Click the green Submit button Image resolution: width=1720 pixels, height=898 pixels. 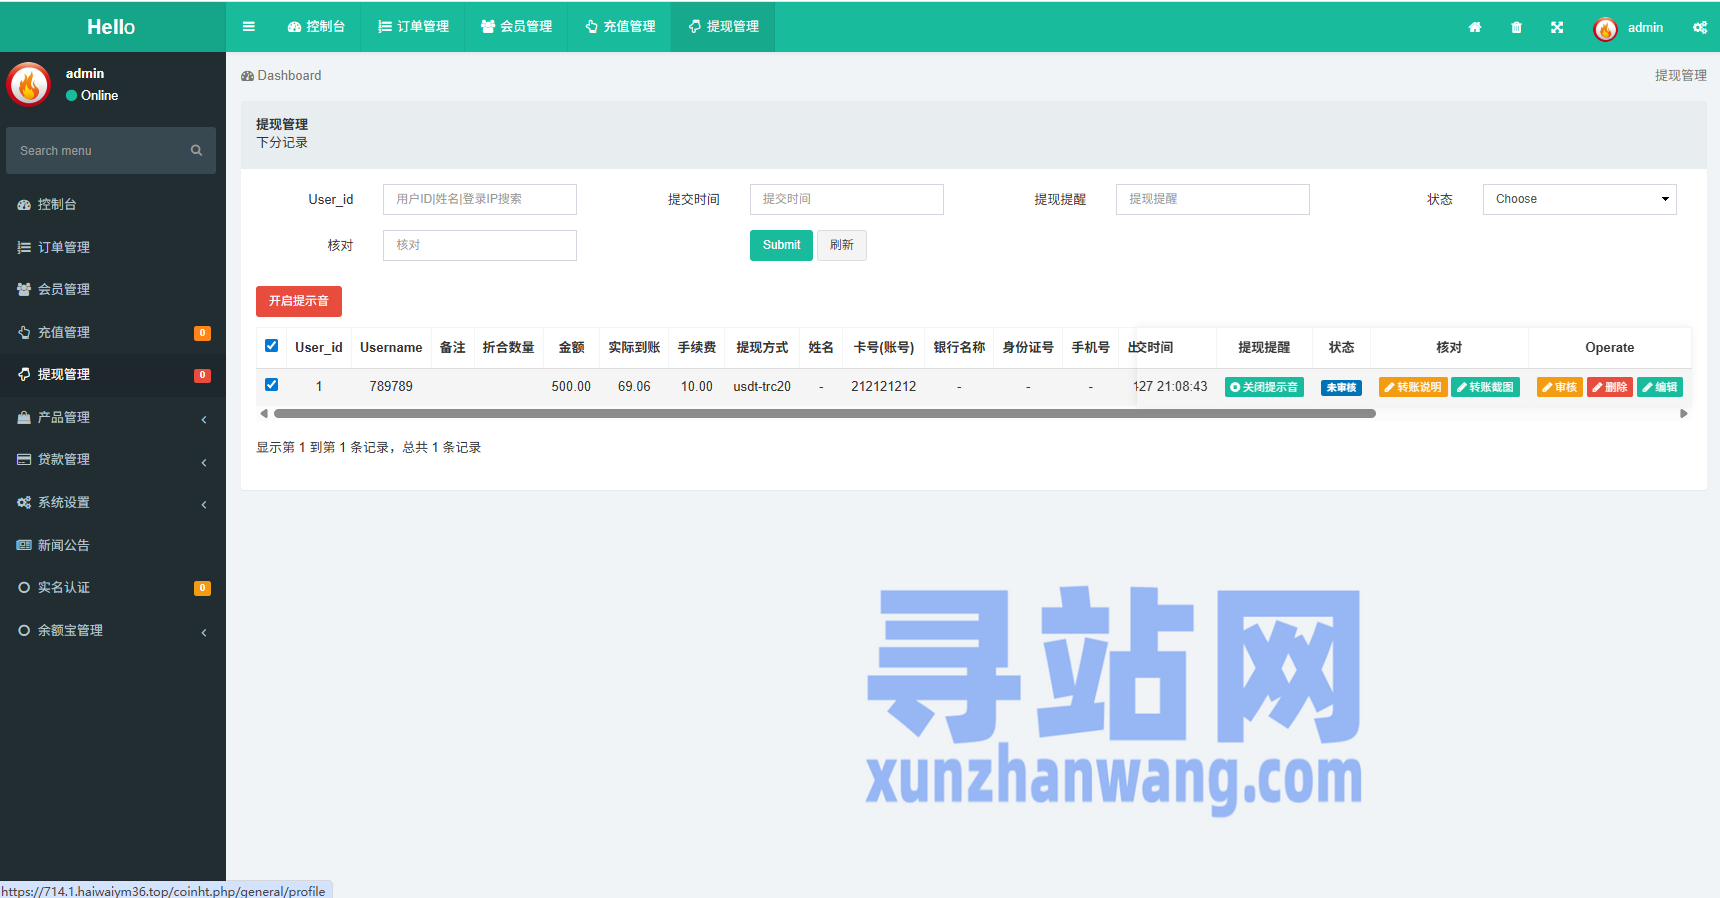(x=781, y=245)
